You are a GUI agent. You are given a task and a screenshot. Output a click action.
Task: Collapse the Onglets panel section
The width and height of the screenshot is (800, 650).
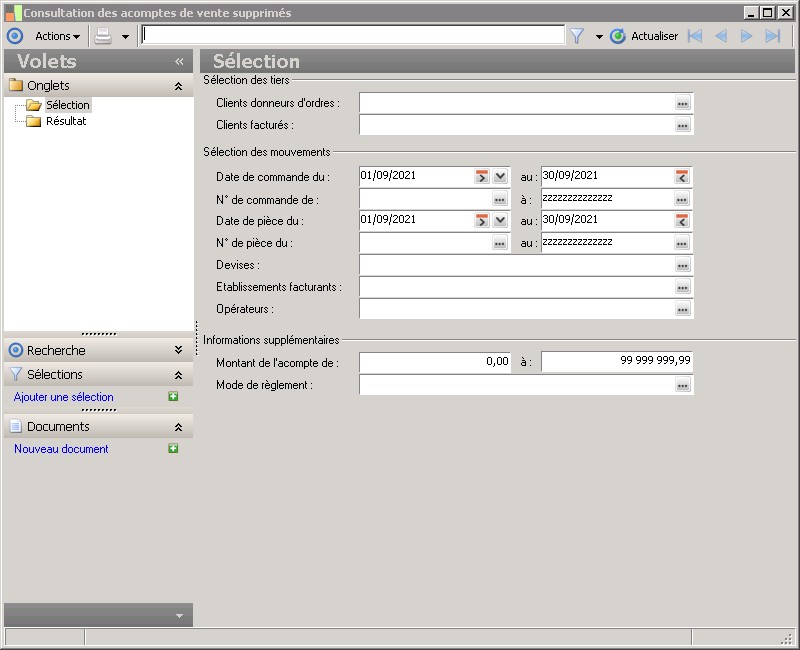click(x=178, y=86)
